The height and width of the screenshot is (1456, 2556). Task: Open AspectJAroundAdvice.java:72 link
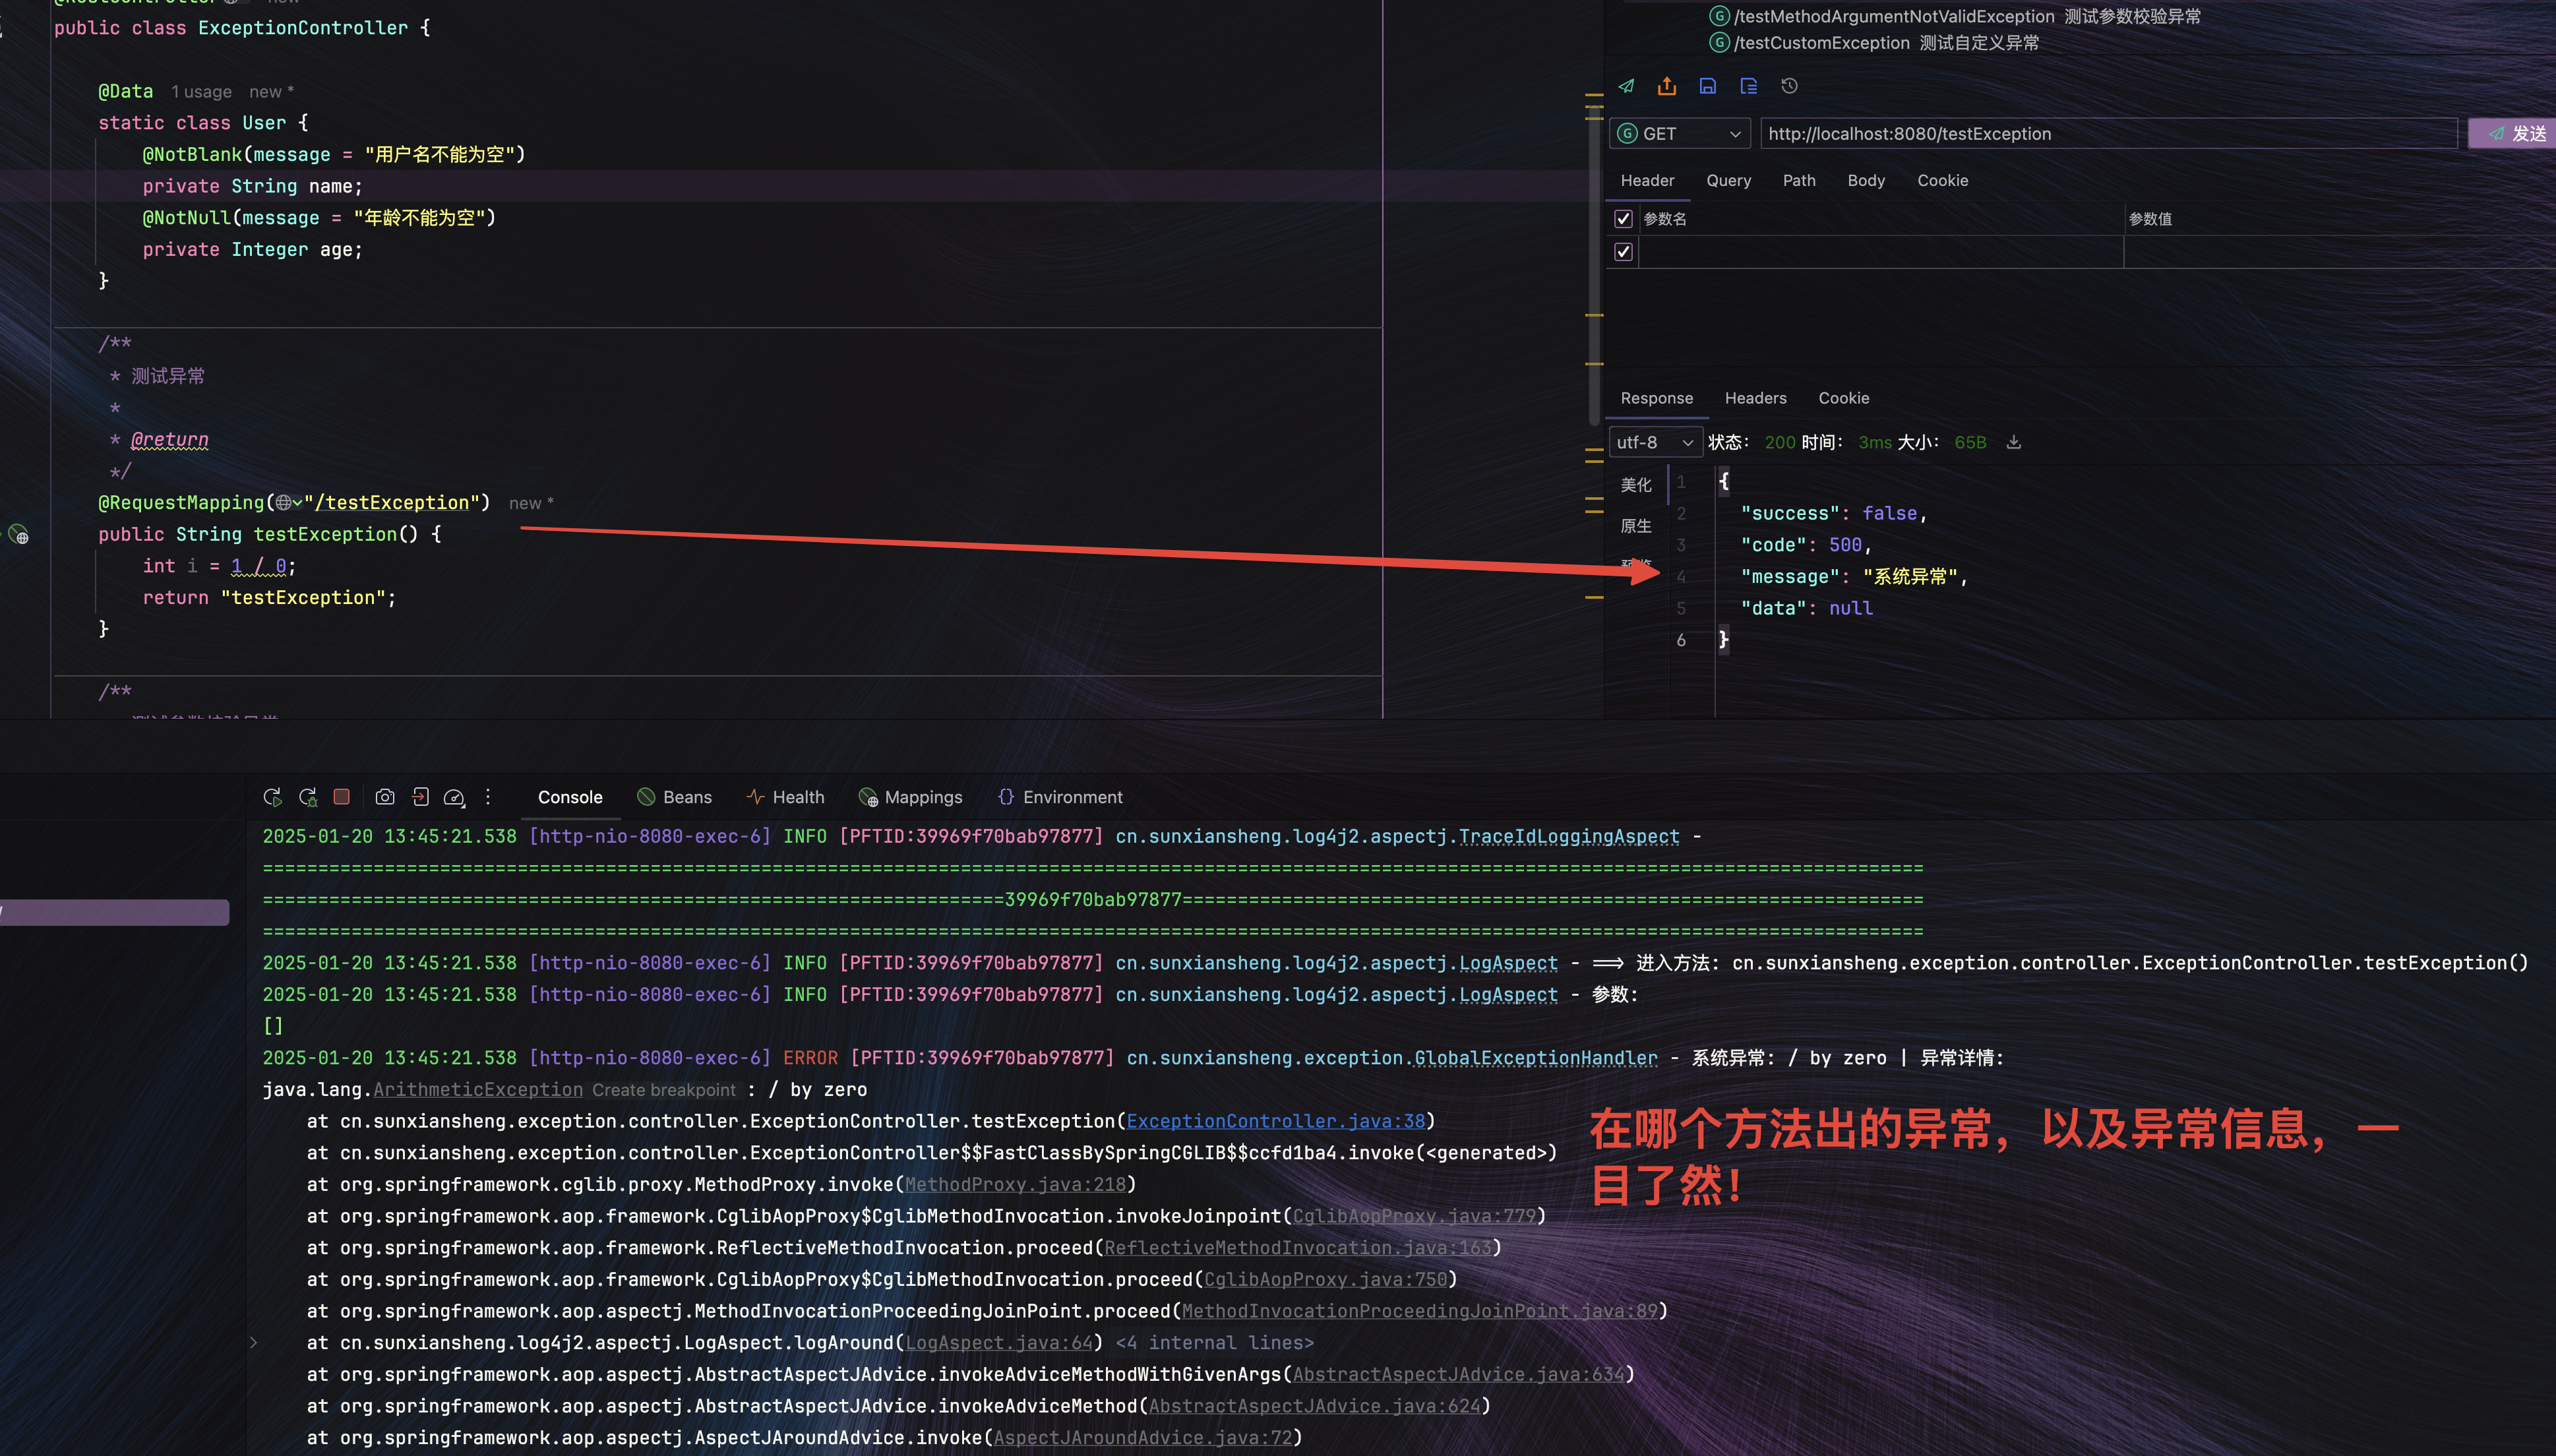pyautogui.click(x=1143, y=1438)
